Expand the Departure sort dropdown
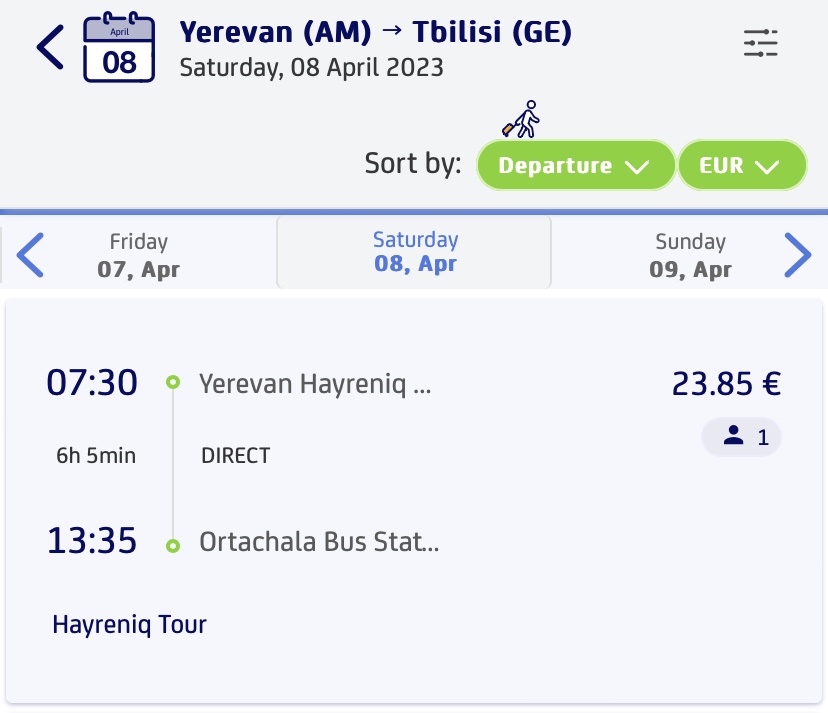 [576, 165]
